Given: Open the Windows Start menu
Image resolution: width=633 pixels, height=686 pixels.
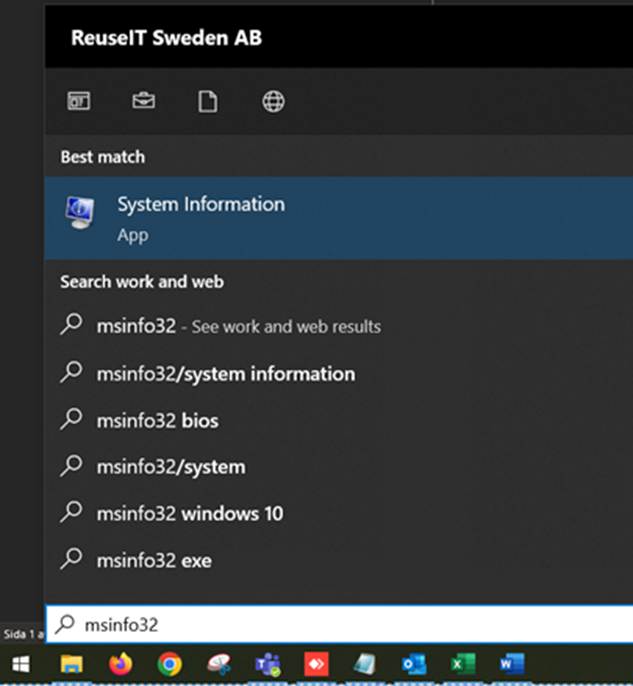Looking at the screenshot, I should click(x=21, y=664).
